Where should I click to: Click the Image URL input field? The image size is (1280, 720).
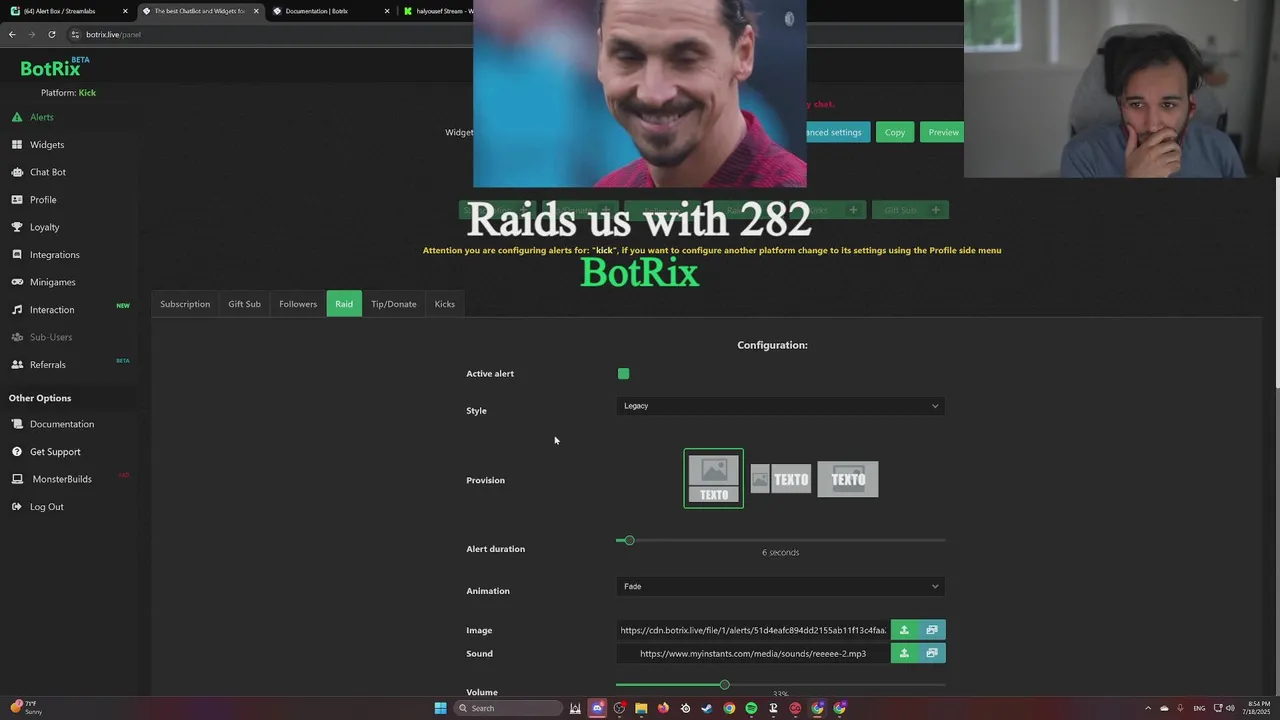click(x=753, y=630)
